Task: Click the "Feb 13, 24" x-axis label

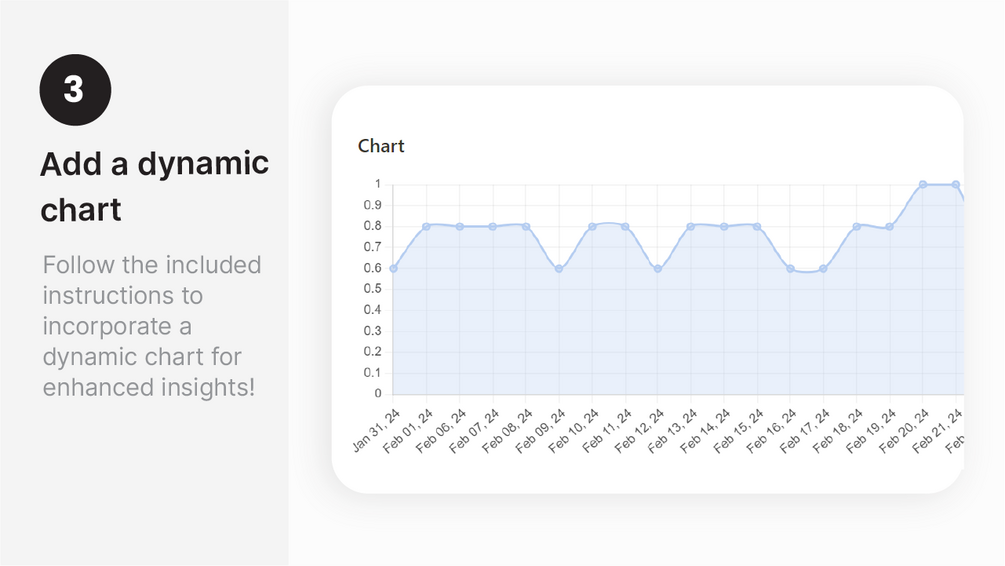Action: tap(672, 431)
